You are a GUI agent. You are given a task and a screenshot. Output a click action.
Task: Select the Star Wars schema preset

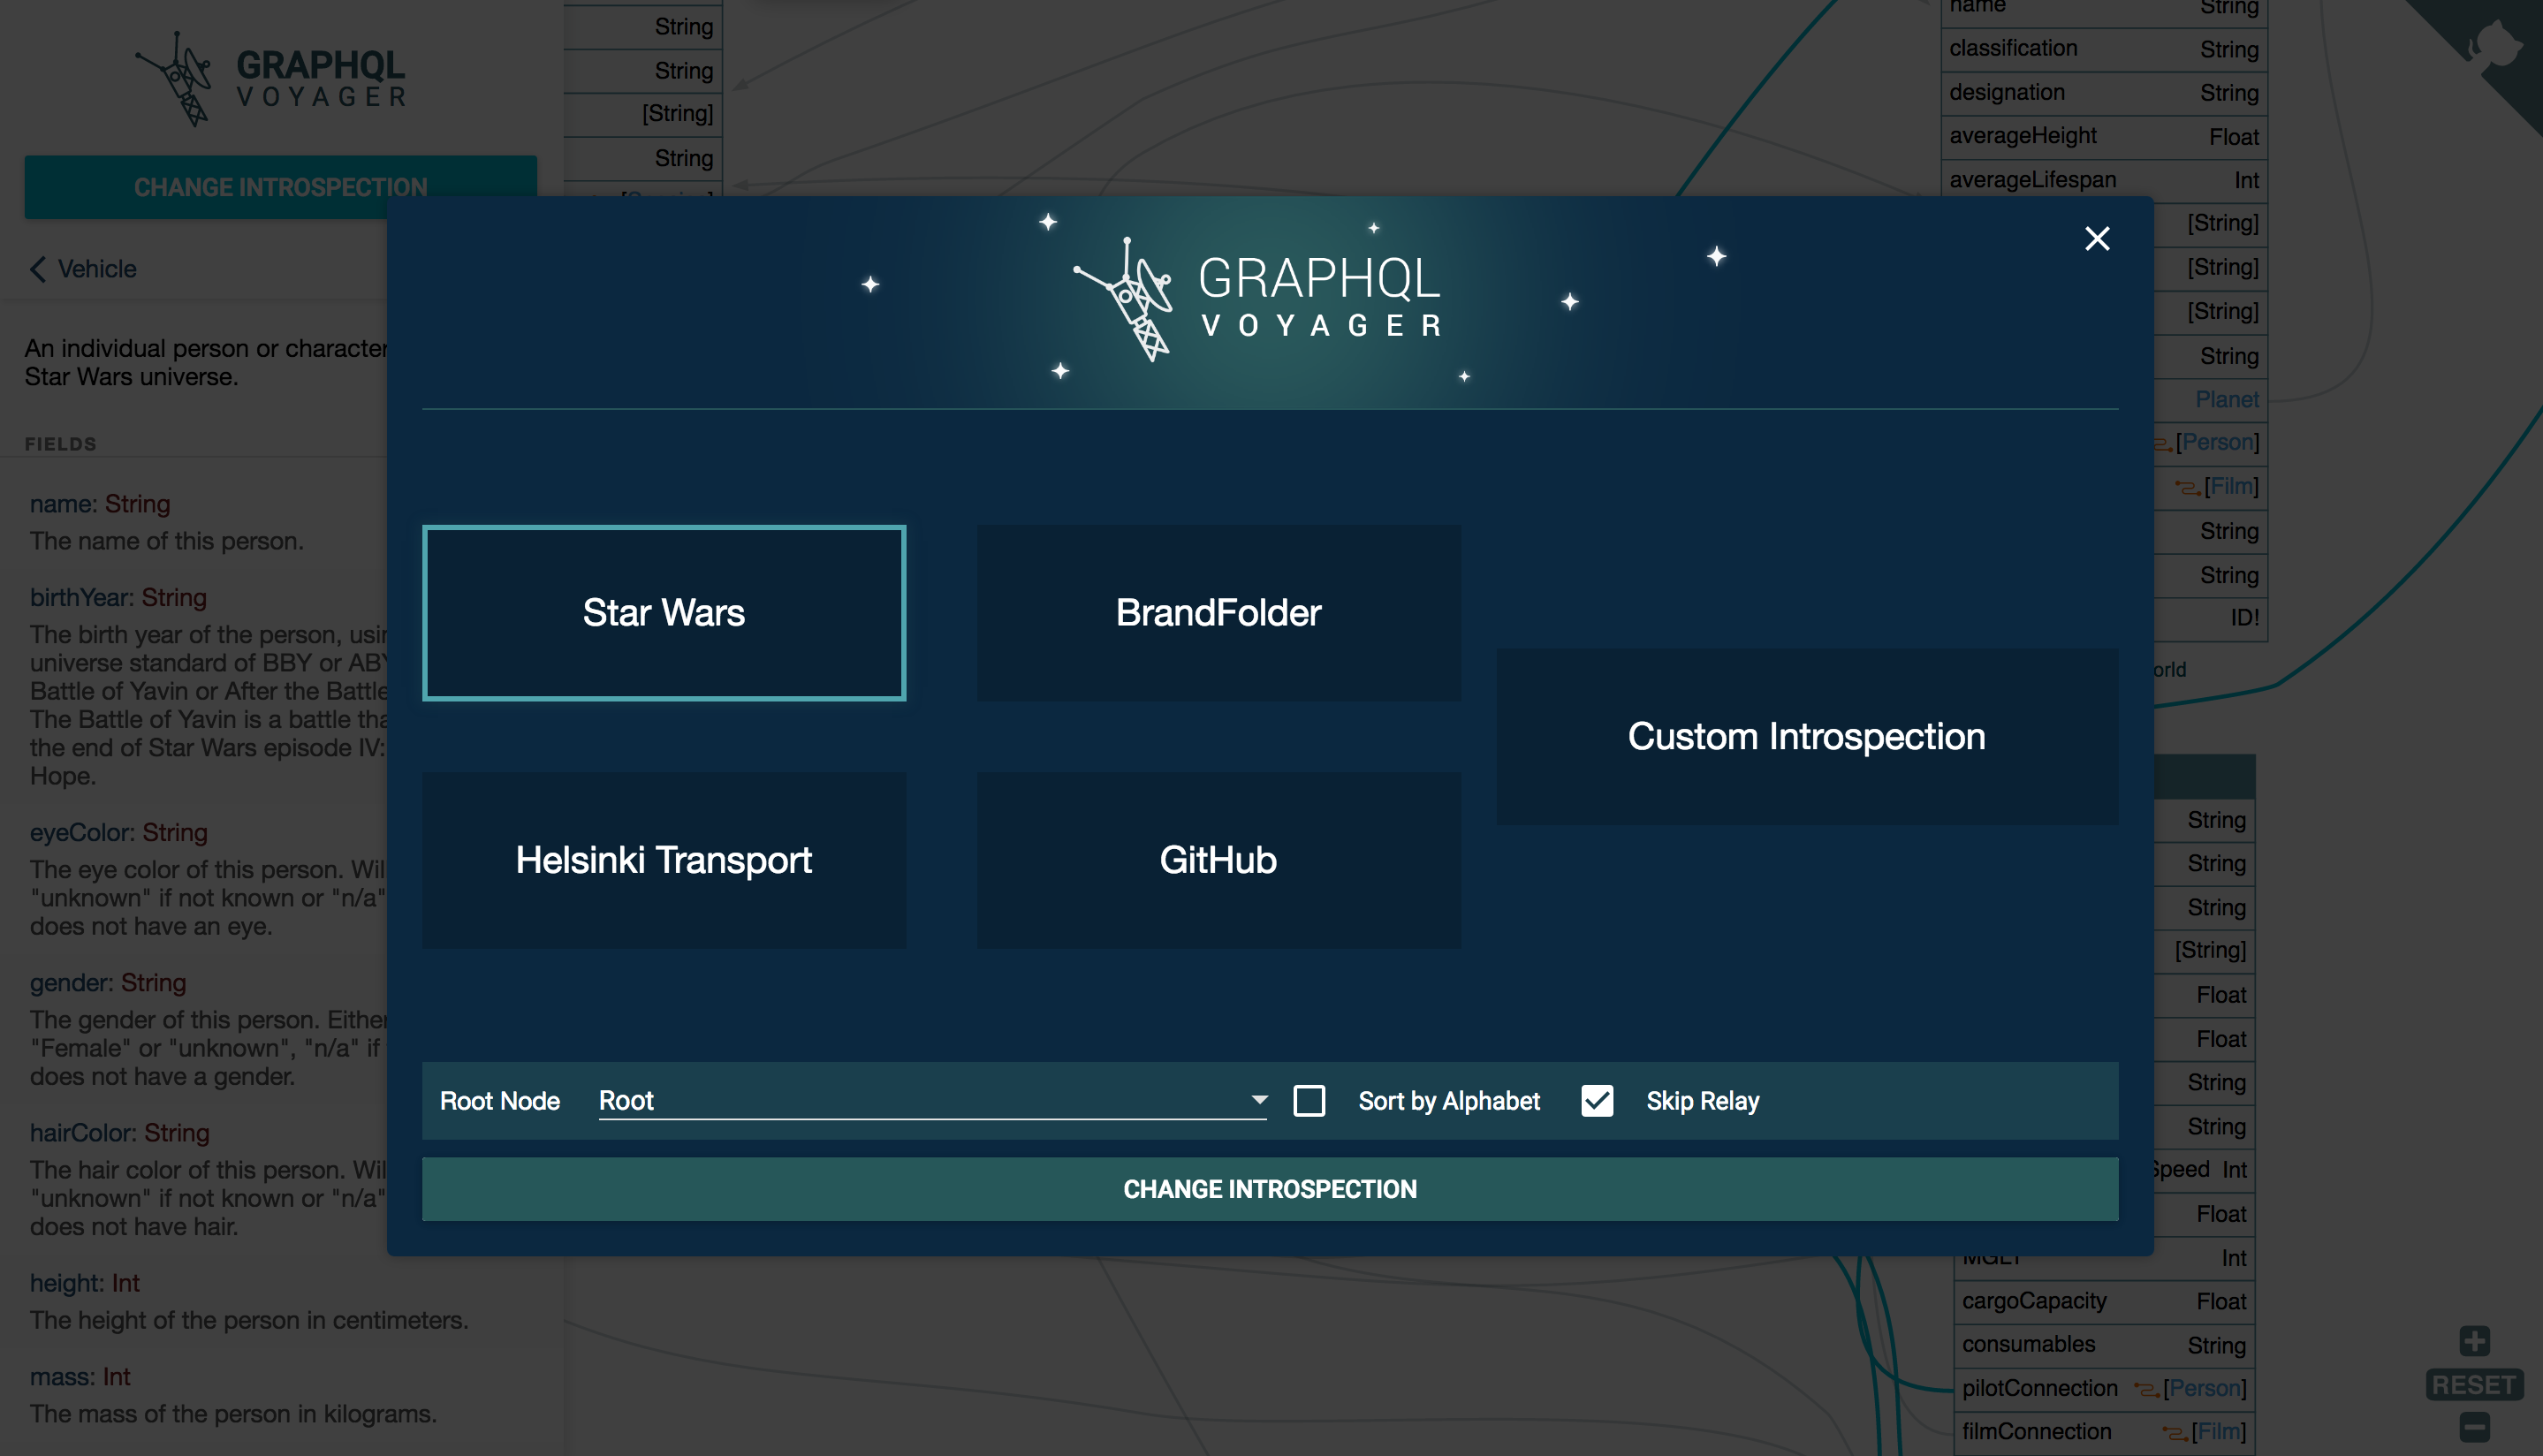pos(663,612)
